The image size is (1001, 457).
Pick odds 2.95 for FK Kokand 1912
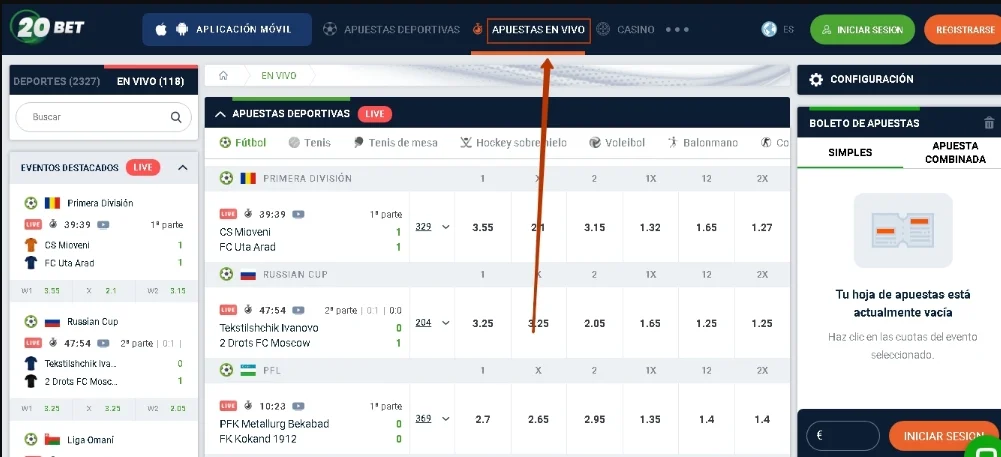pyautogui.click(x=594, y=419)
